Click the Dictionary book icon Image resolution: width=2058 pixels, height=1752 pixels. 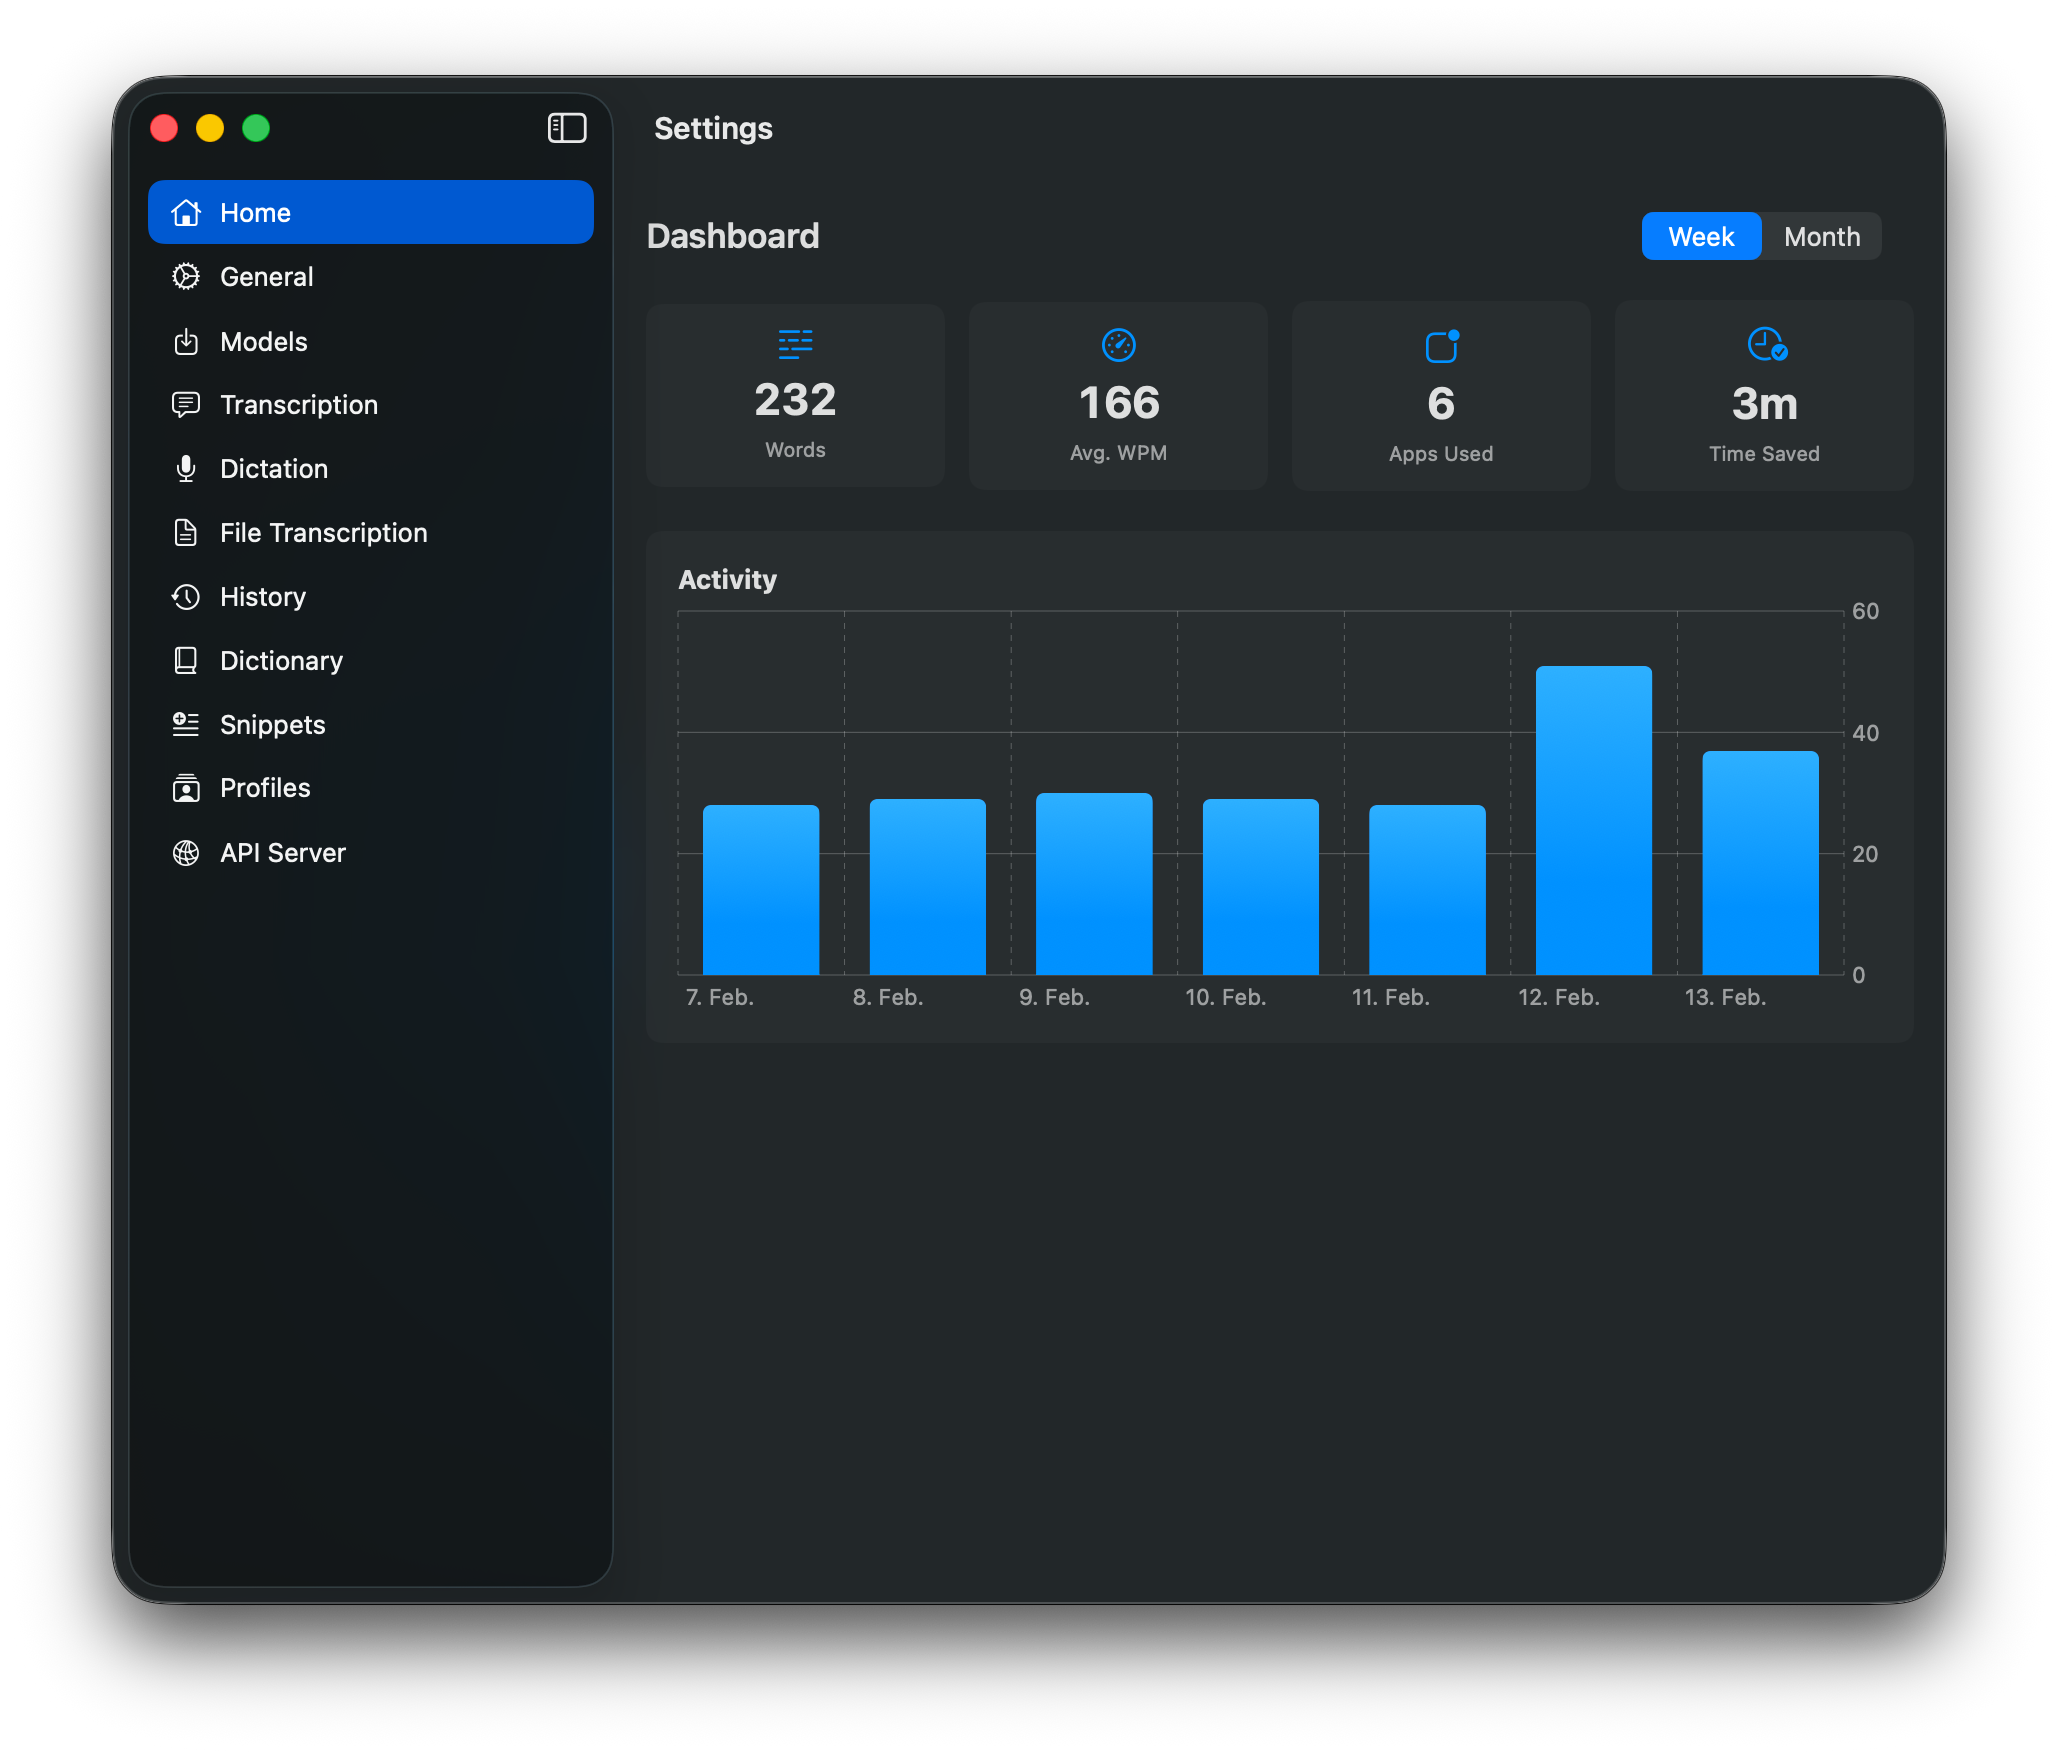coord(186,661)
